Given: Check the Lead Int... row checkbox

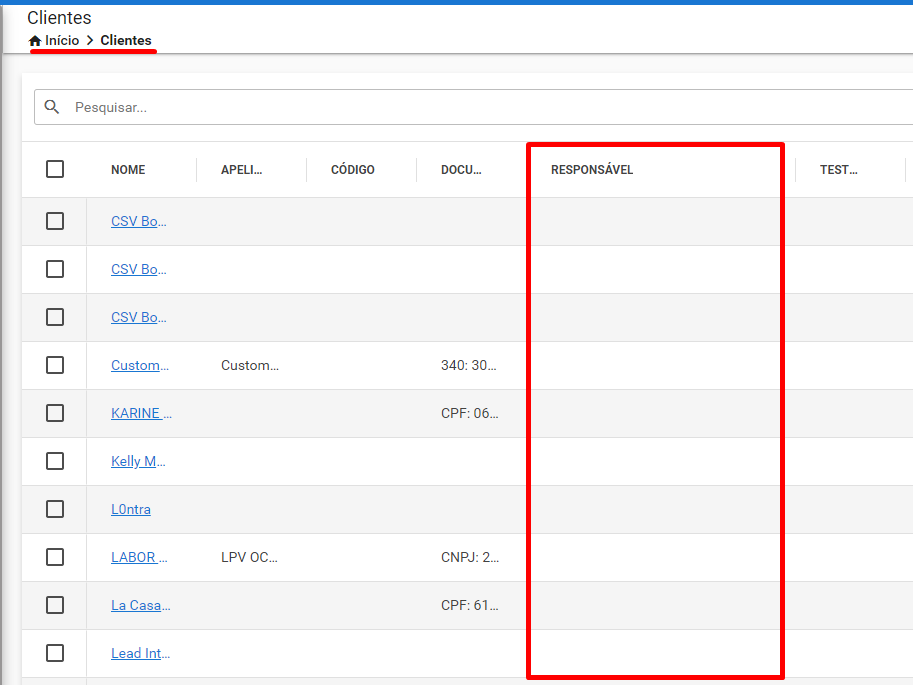Looking at the screenshot, I should click(55, 653).
